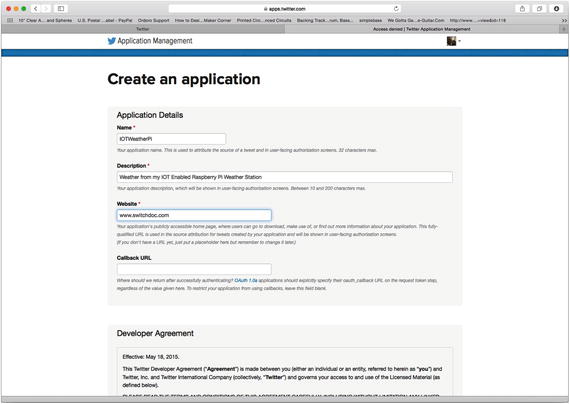Image resolution: width=570 pixels, height=404 pixels.
Task: Open the Downloads button in toolbar
Action: coord(557,8)
